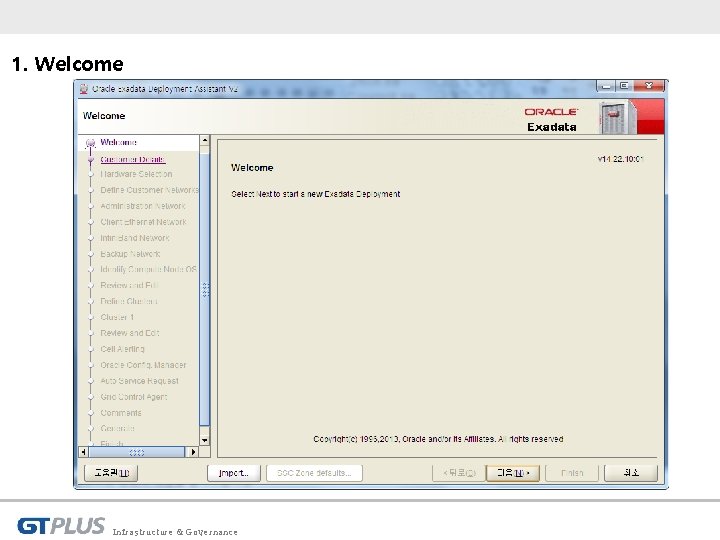
Task: Select the Backup Network step
Action: (x=130, y=254)
